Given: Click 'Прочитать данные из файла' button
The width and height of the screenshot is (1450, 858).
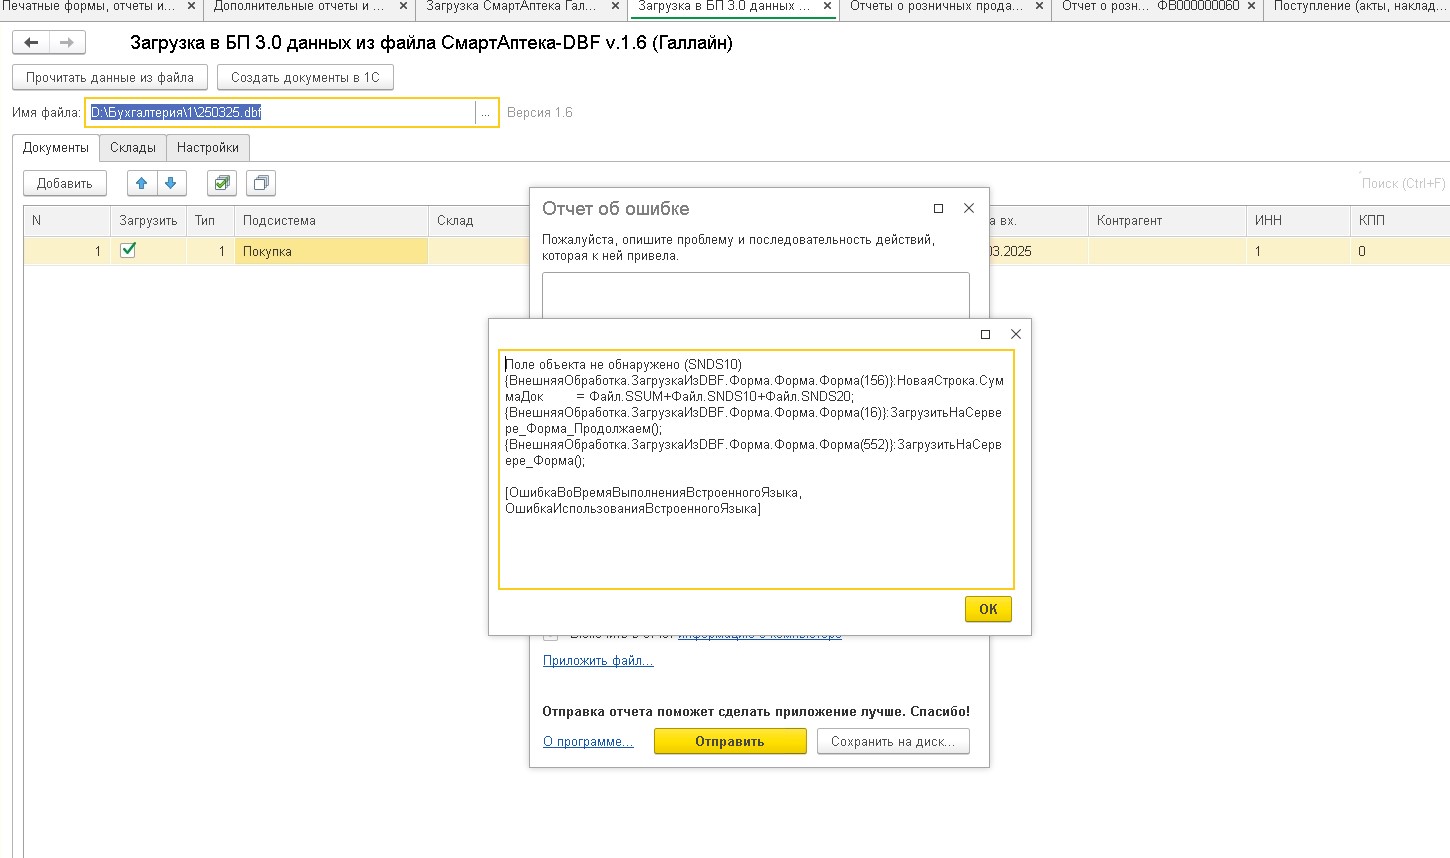Looking at the screenshot, I should pos(110,77).
